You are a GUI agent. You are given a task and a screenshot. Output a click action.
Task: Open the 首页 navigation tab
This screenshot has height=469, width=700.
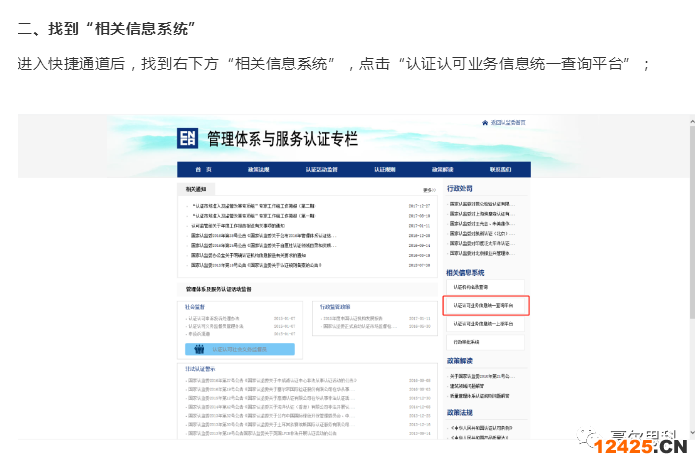203,170
